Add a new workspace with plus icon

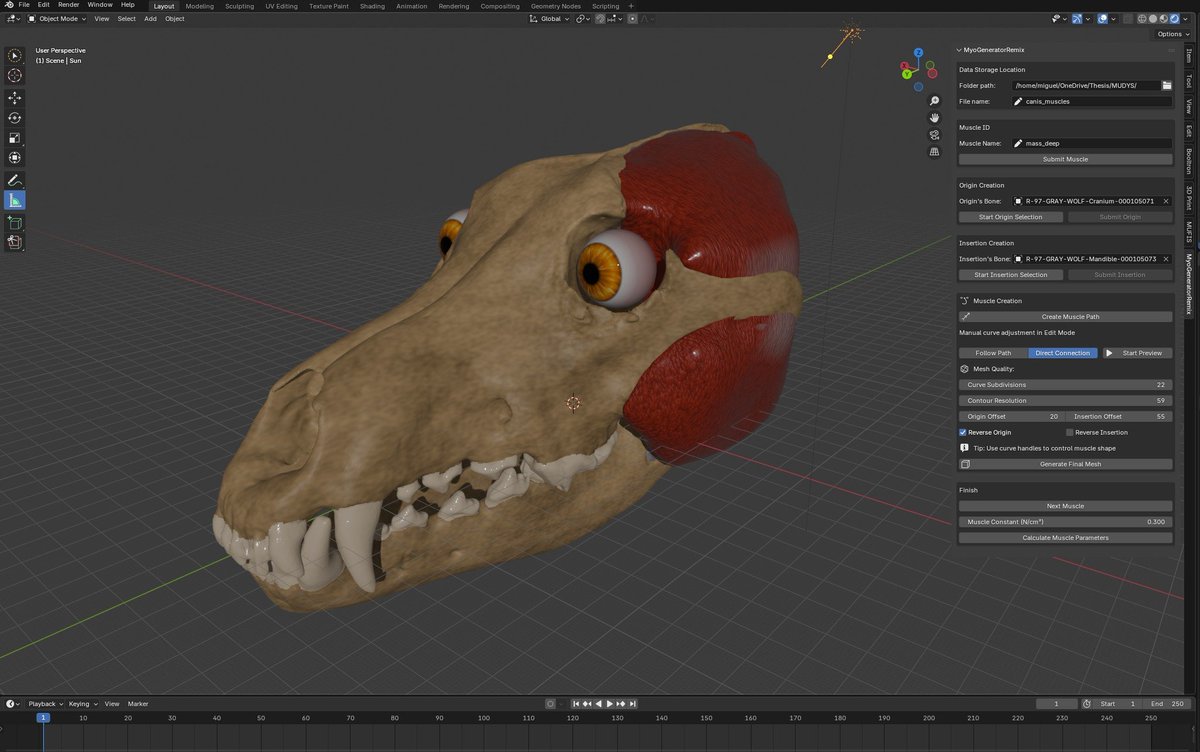(631, 6)
